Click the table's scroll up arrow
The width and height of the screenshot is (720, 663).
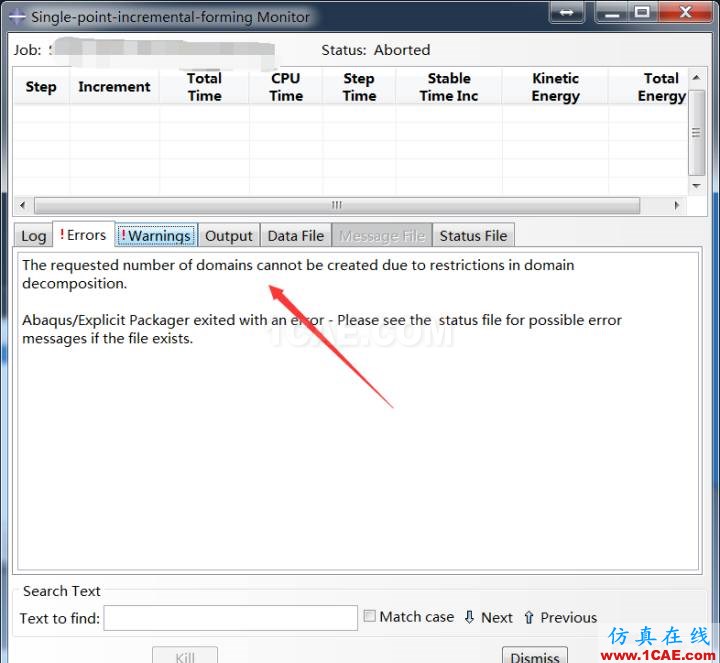pos(696,78)
